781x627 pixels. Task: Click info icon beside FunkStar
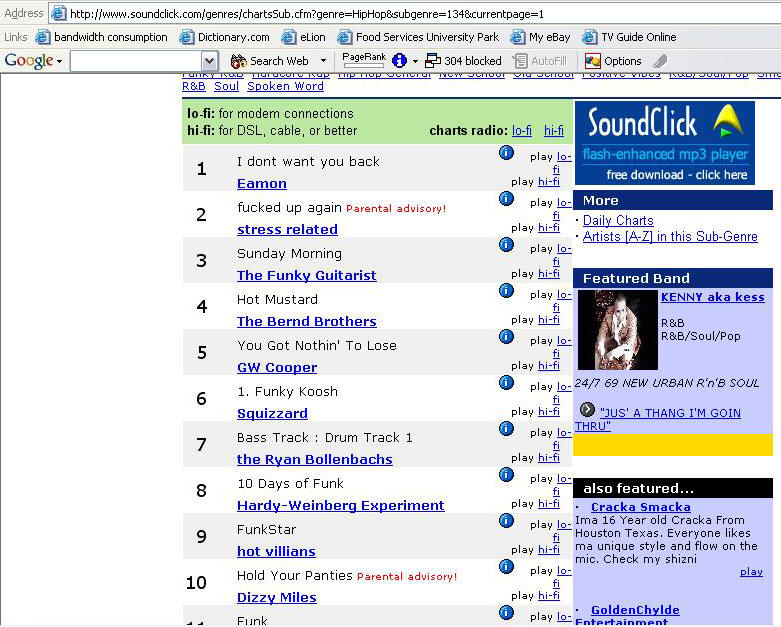tap(506, 520)
